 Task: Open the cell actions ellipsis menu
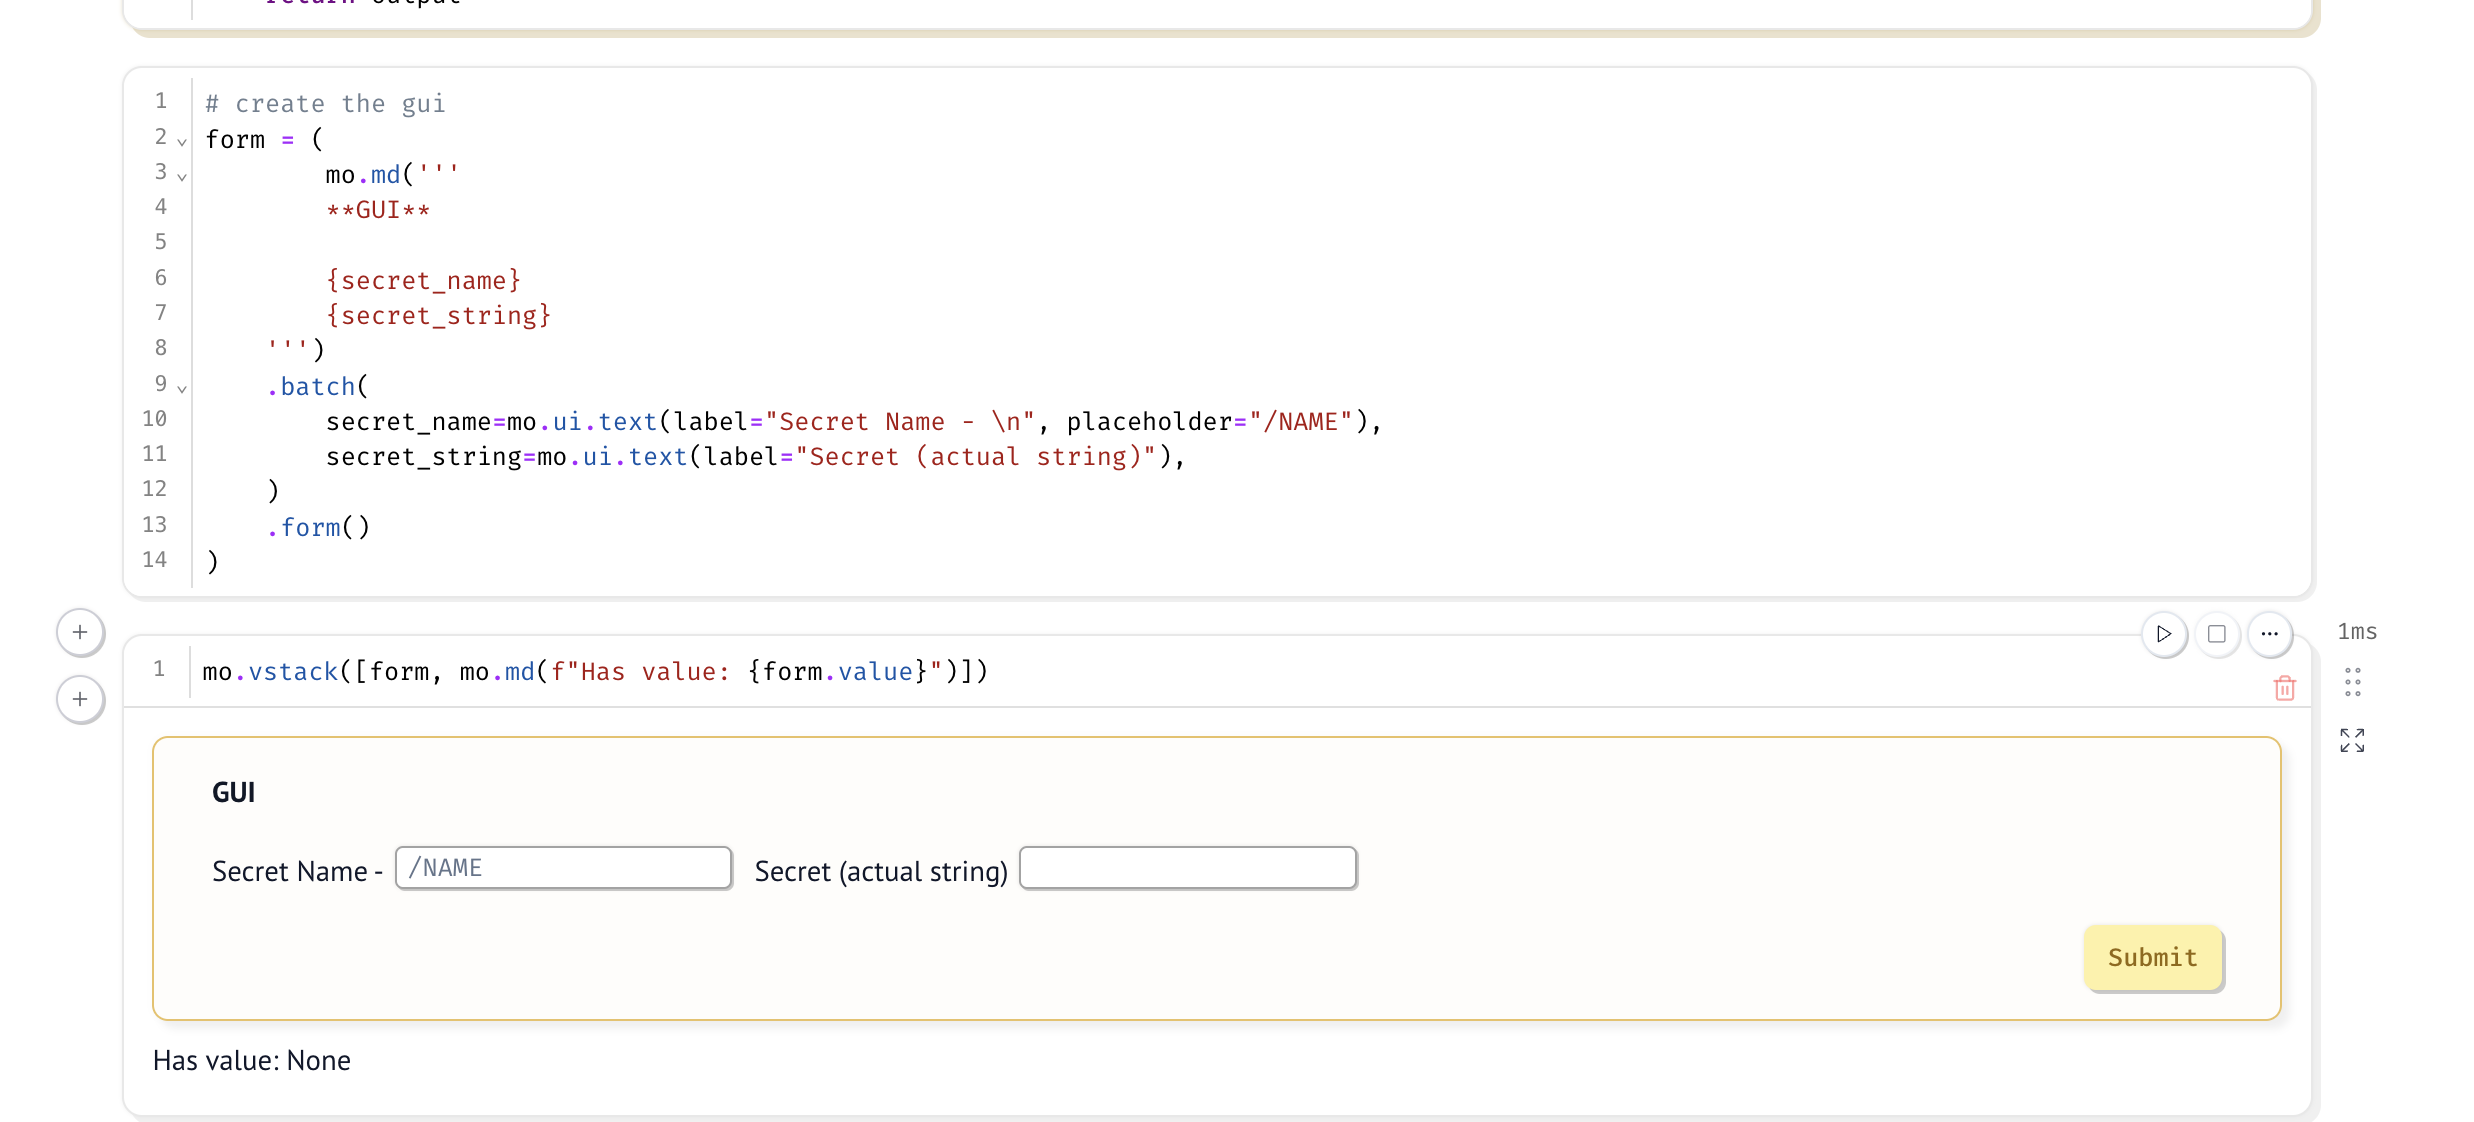click(2270, 634)
